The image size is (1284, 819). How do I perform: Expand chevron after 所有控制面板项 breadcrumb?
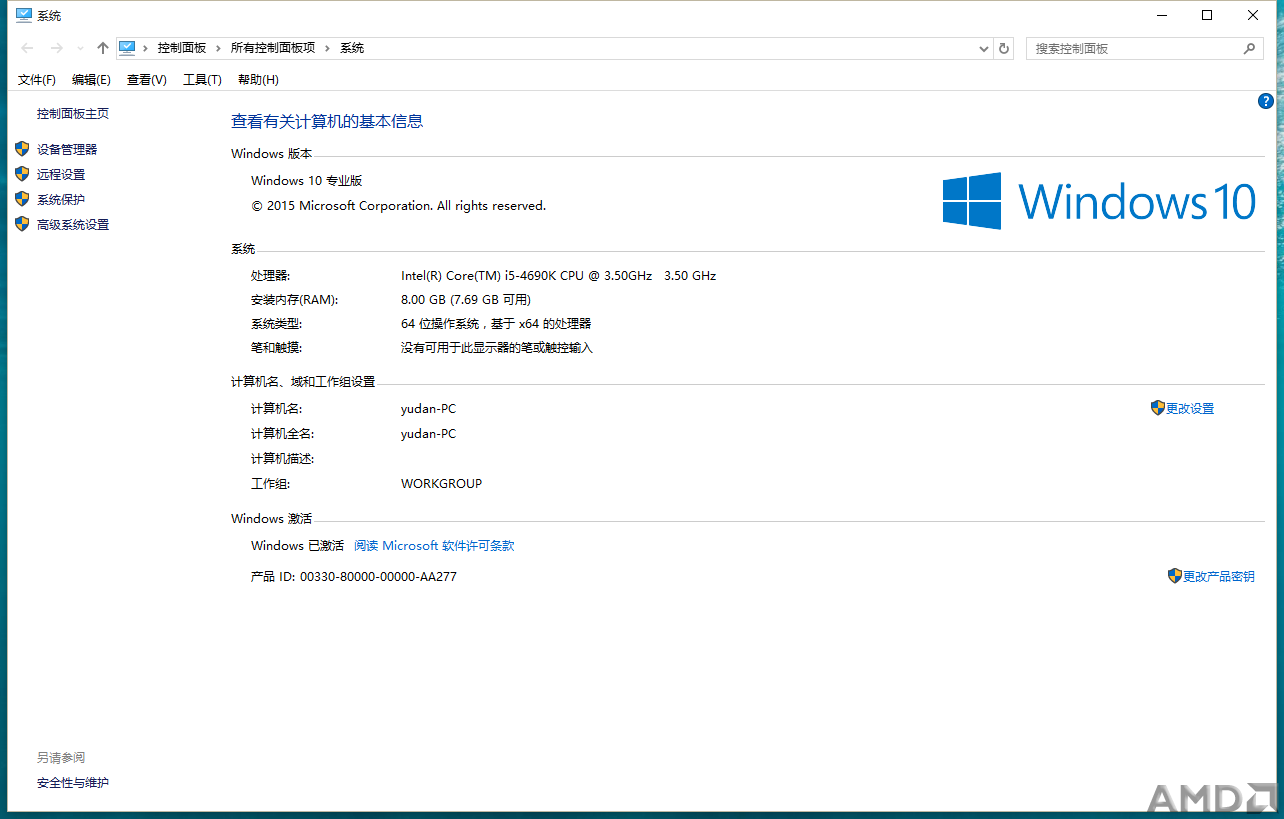[x=327, y=48]
